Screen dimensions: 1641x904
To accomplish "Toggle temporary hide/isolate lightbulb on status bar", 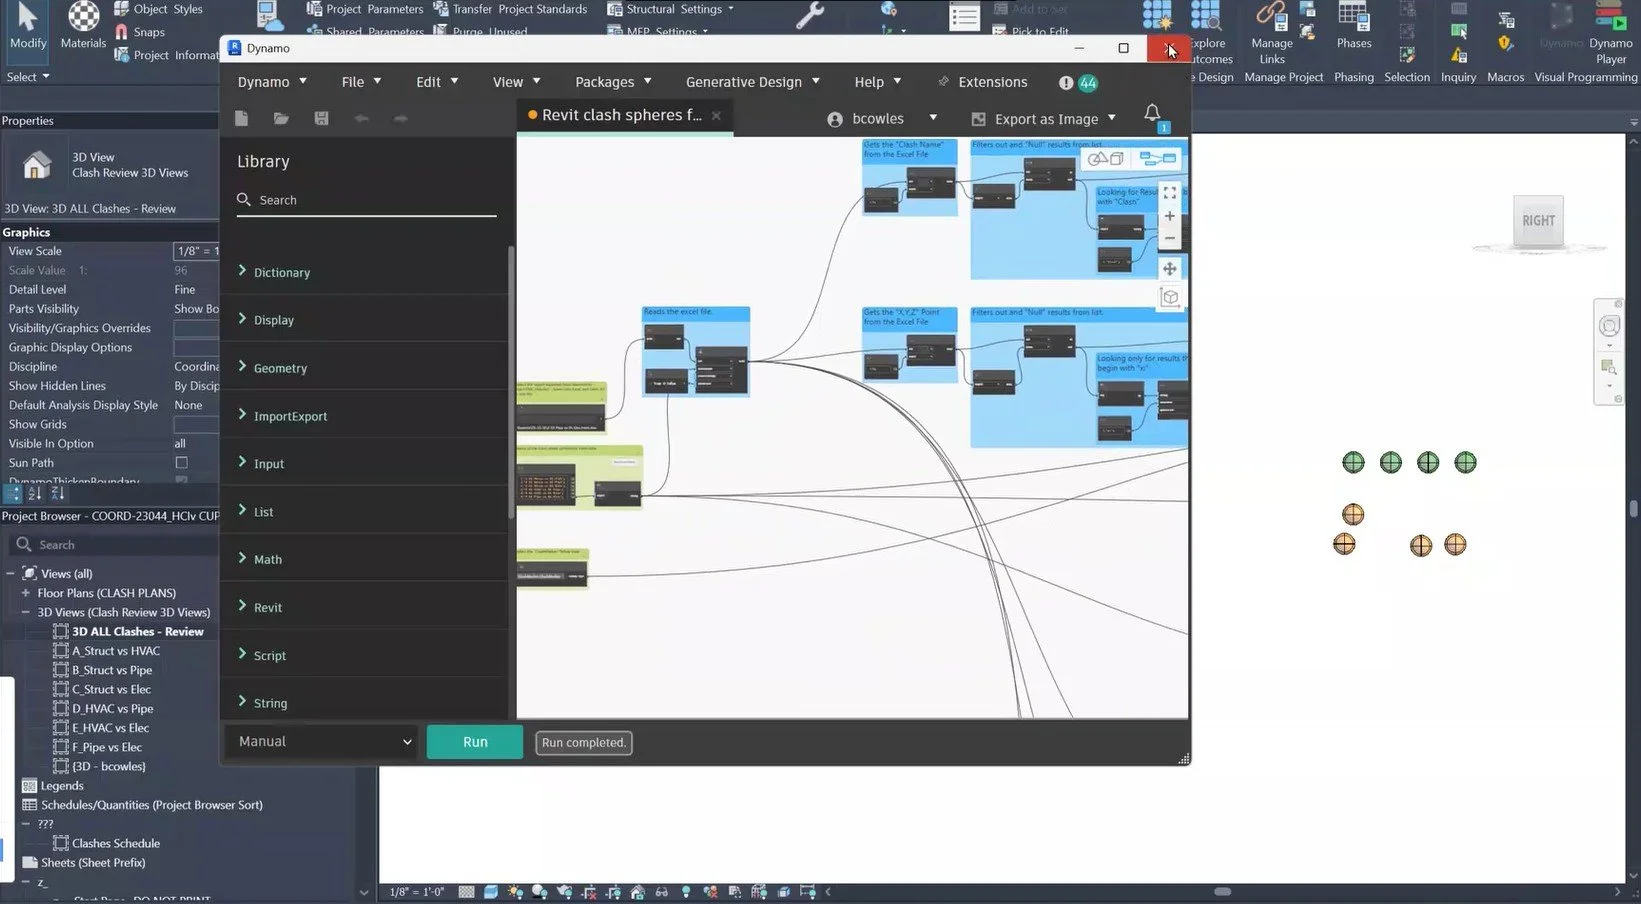I will tap(686, 891).
